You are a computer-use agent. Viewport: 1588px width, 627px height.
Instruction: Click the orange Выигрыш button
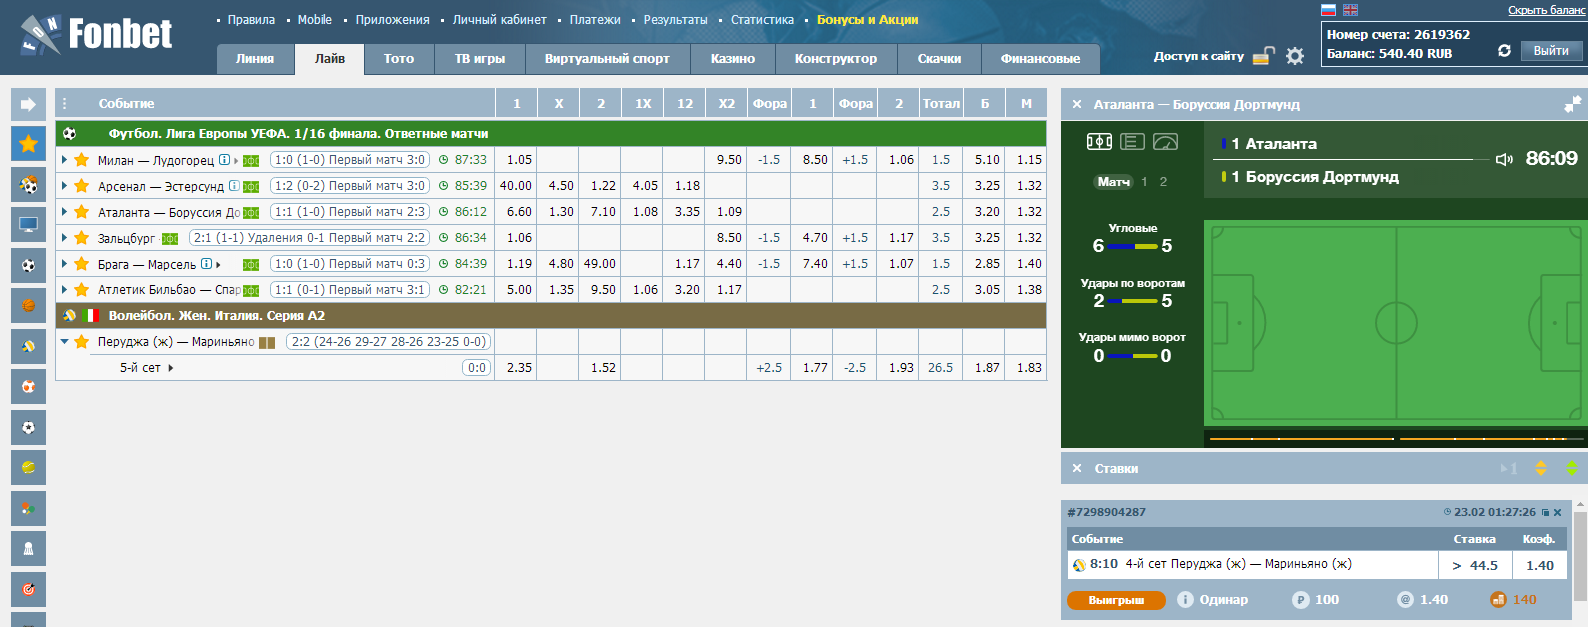(x=1116, y=600)
